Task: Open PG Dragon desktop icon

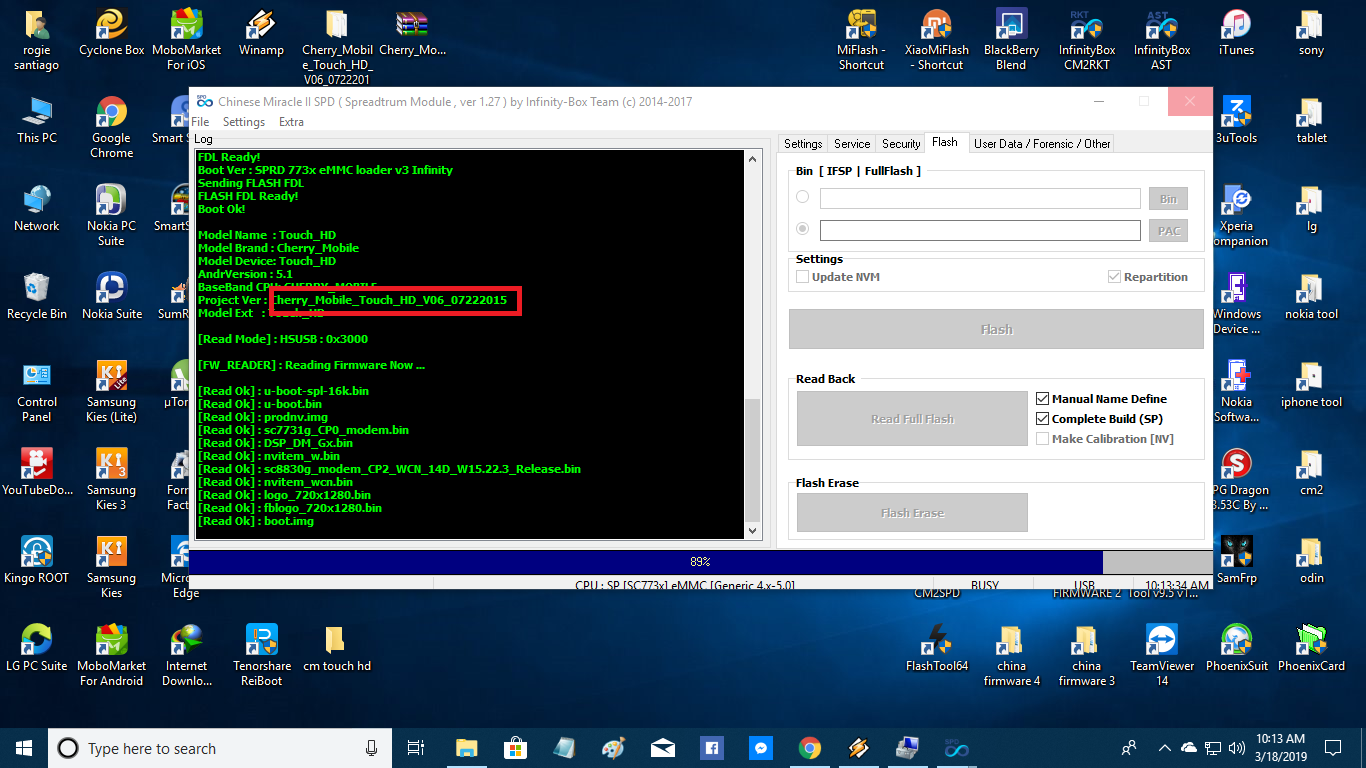Action: click(1238, 480)
